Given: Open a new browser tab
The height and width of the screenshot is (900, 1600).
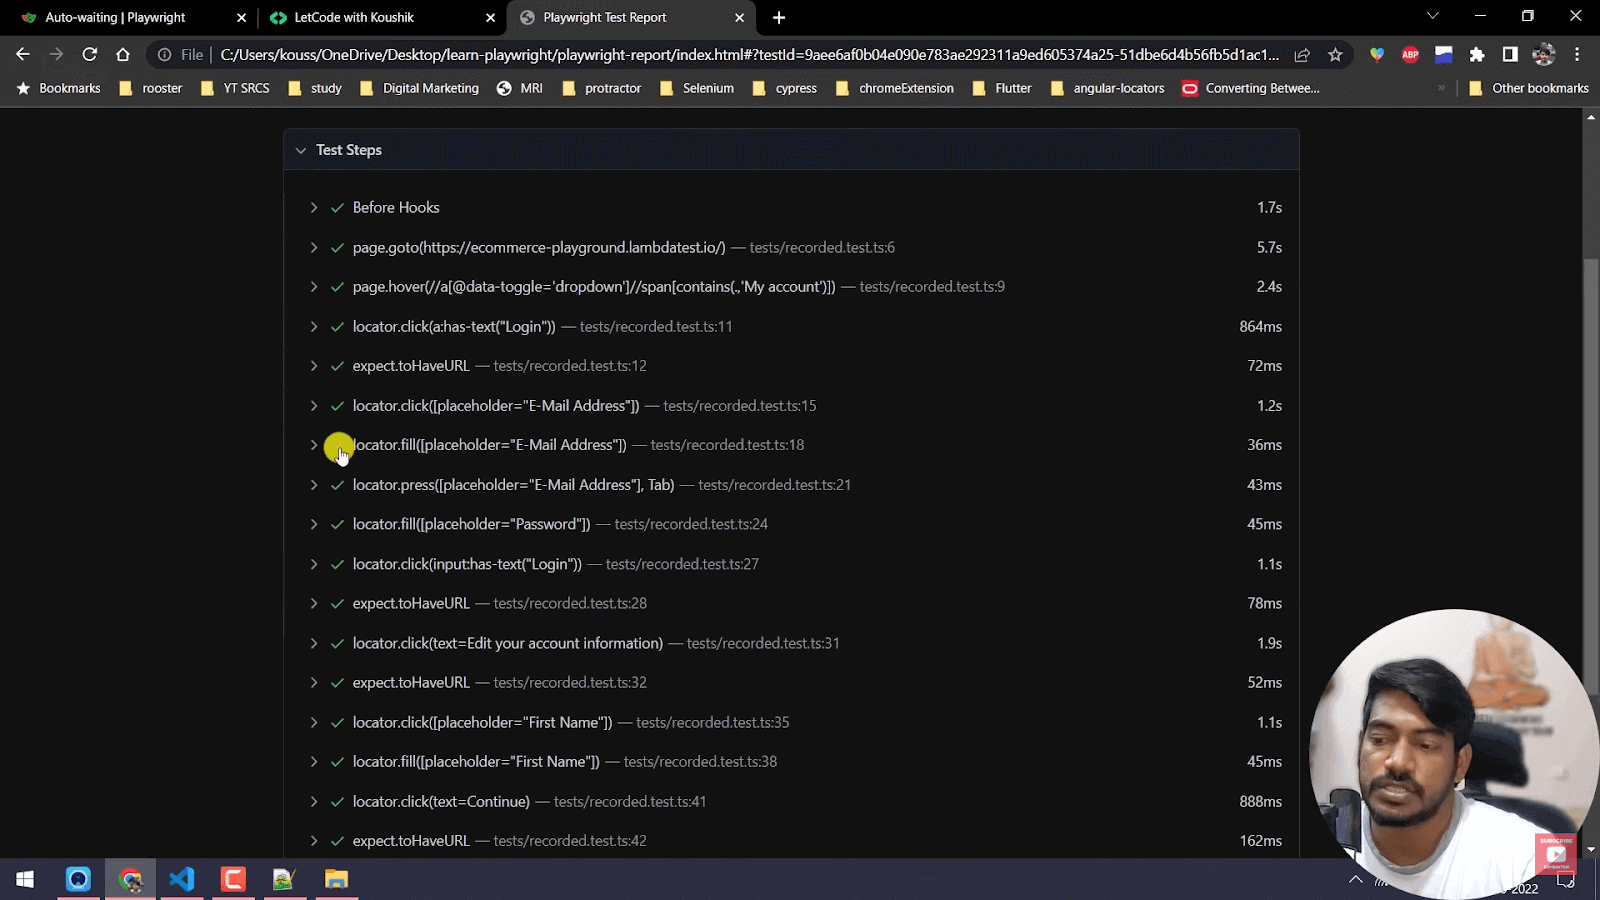Looking at the screenshot, I should [779, 18].
